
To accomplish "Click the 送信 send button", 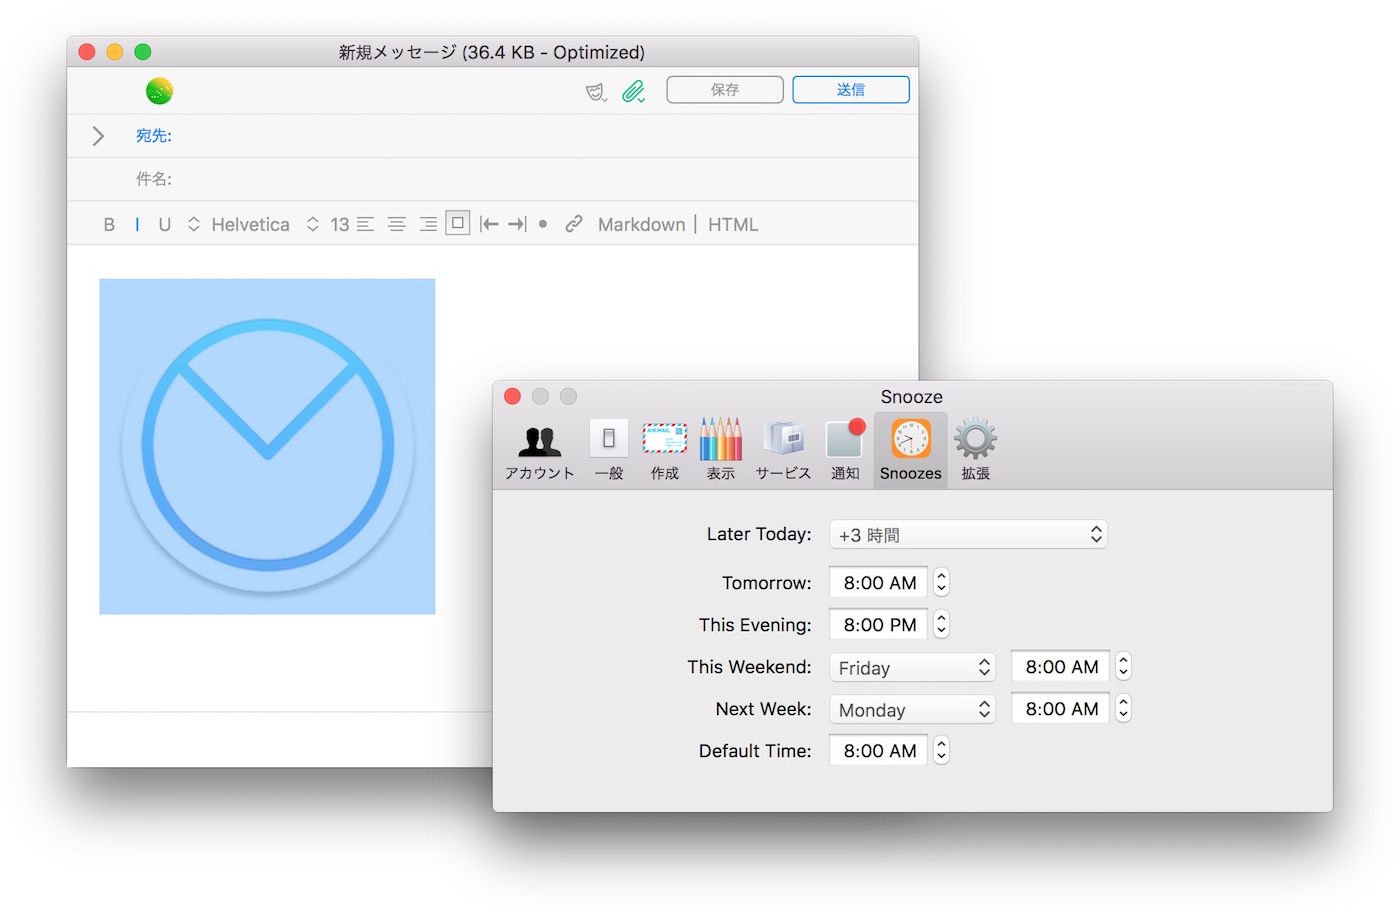I will tap(851, 90).
